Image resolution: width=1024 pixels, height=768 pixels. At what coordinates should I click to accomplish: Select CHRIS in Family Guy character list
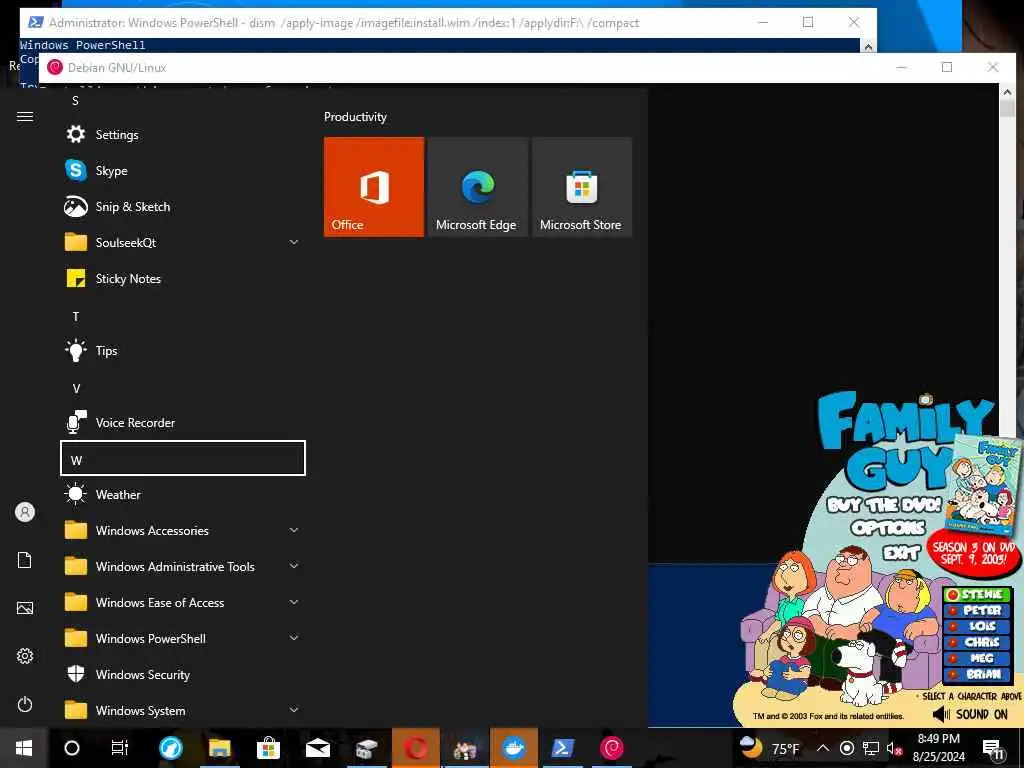(978, 642)
